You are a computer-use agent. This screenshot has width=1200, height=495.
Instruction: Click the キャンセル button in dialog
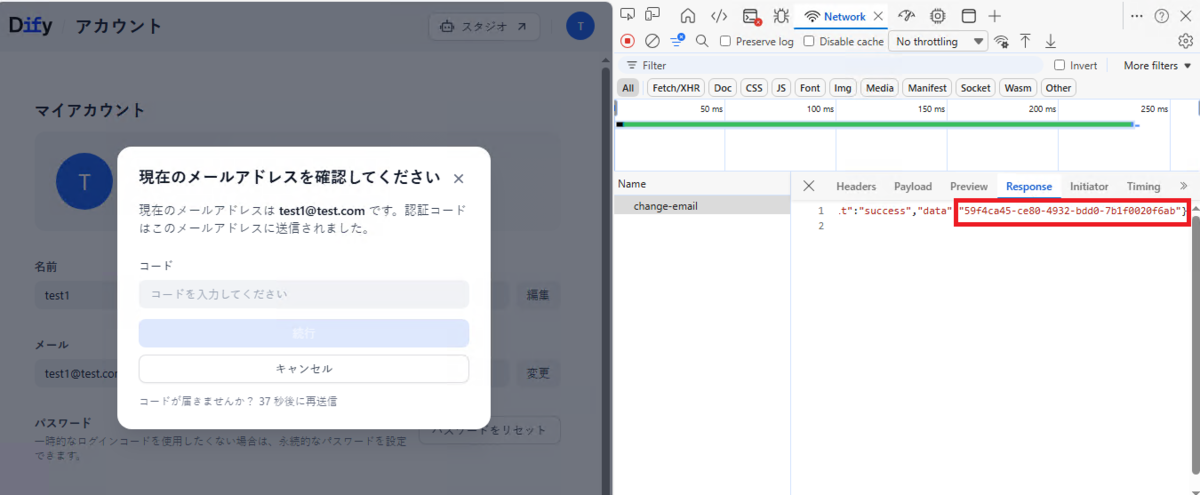click(x=304, y=369)
